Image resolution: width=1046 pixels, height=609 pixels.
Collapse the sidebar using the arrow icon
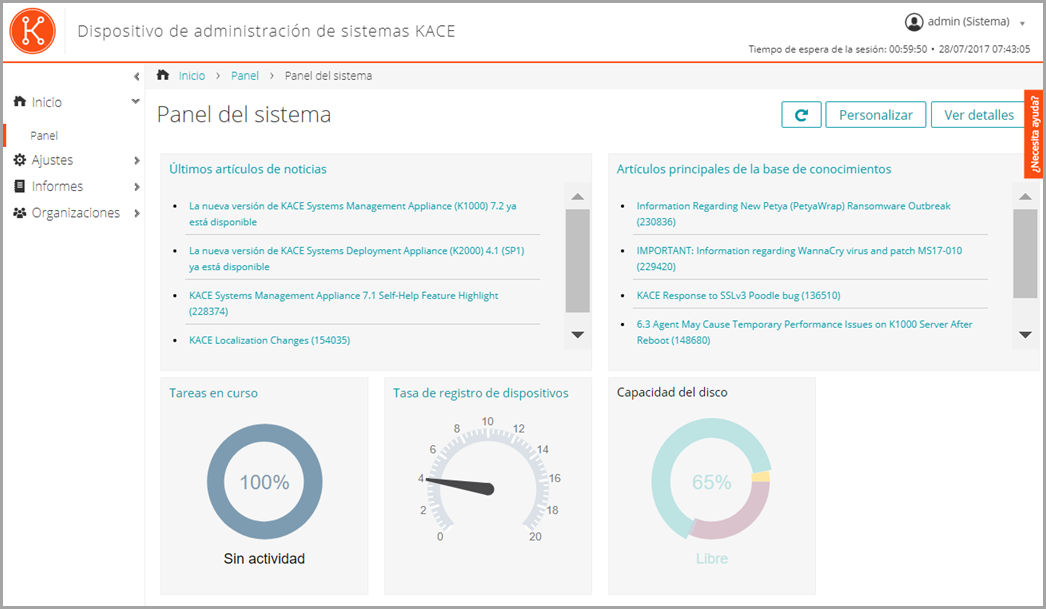[x=137, y=75]
